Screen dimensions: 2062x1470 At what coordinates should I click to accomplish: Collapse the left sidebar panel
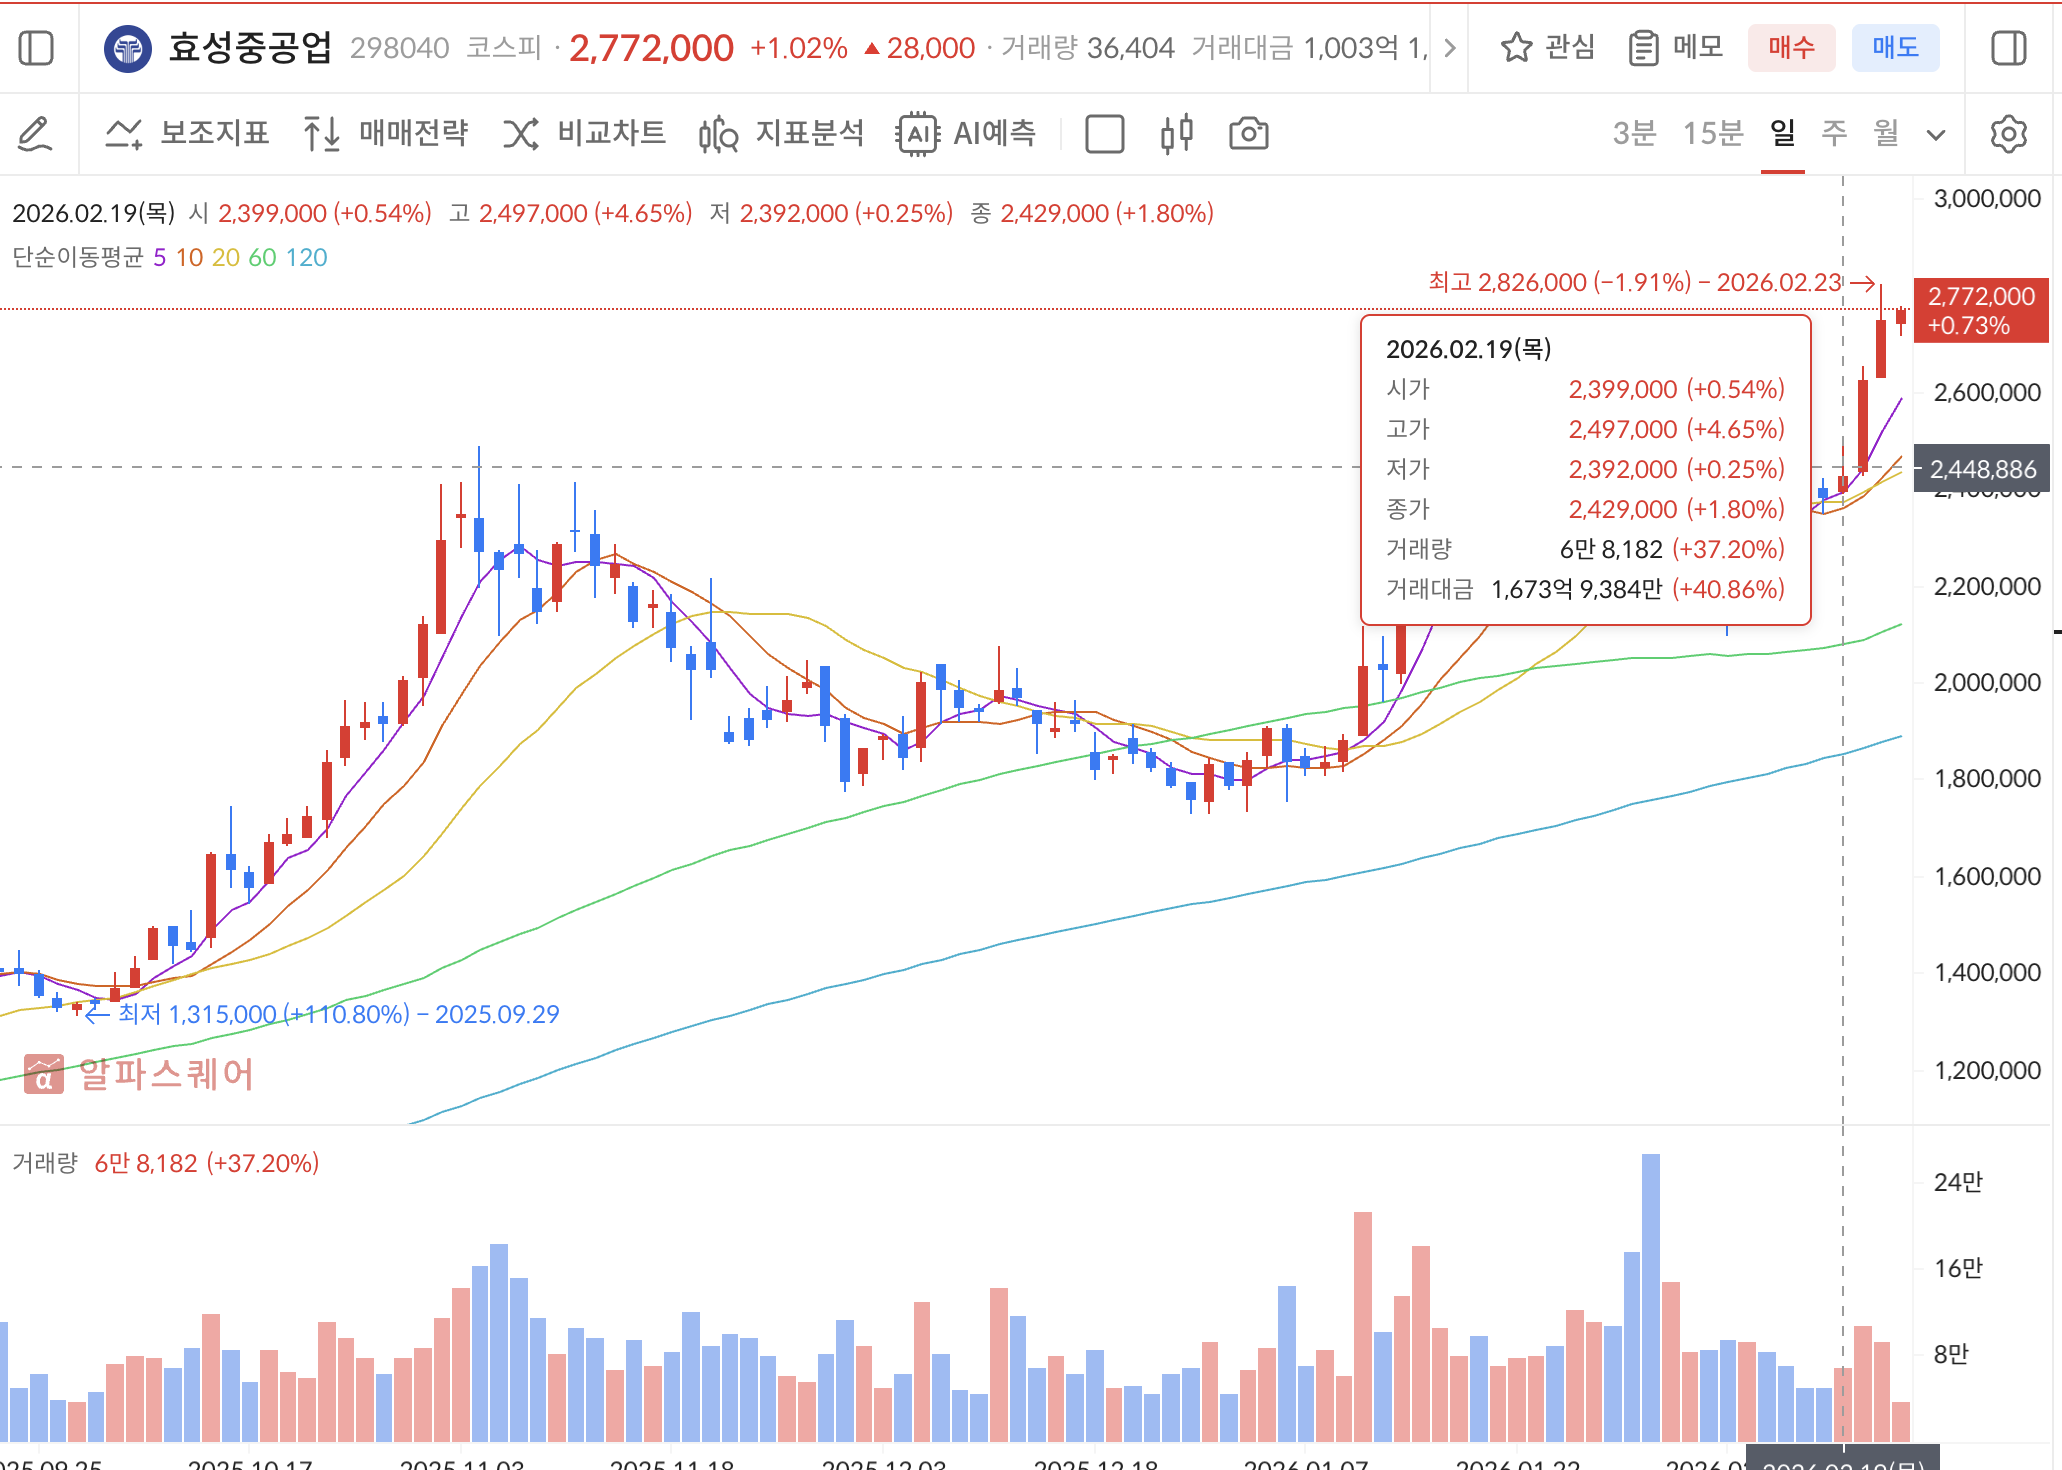[37, 46]
